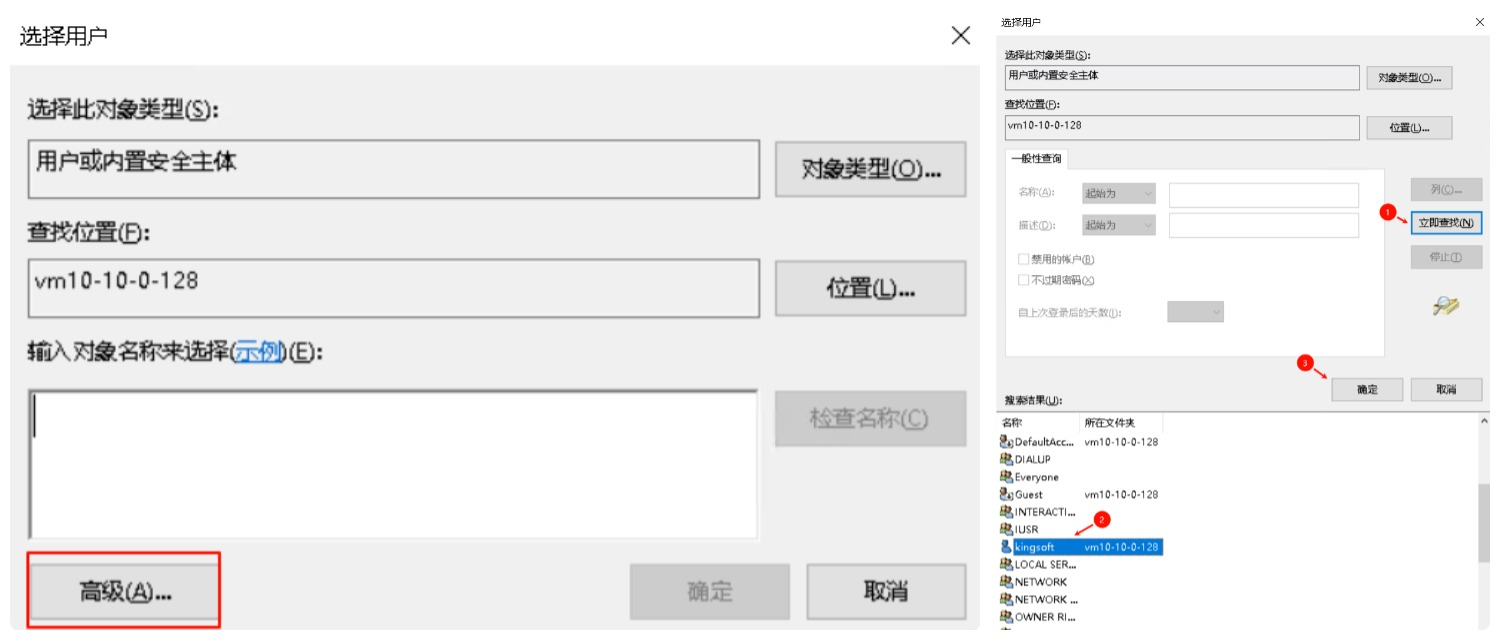Open the 自上次登录后的天数 dropdown
The image size is (1500, 639).
(1196, 312)
